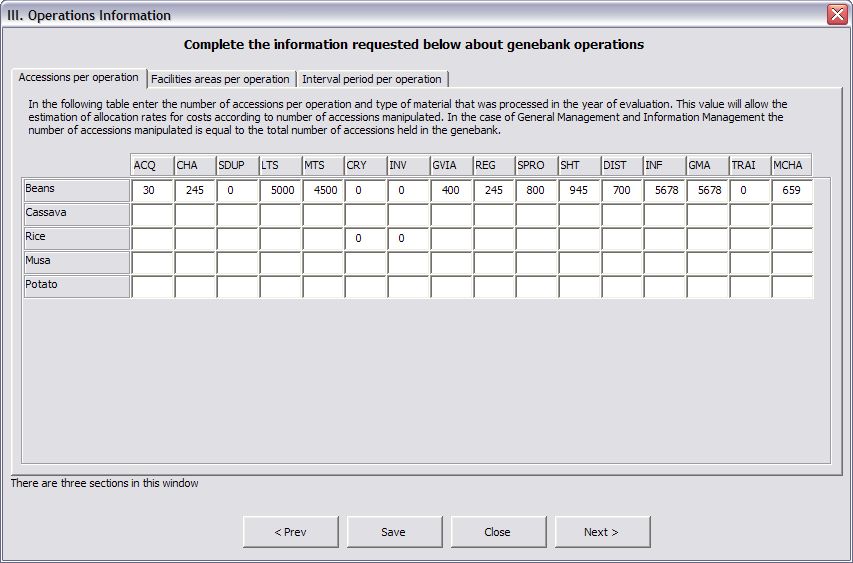Image resolution: width=853 pixels, height=563 pixels.
Task: Open the Interval period per operation tab
Action: (372, 79)
